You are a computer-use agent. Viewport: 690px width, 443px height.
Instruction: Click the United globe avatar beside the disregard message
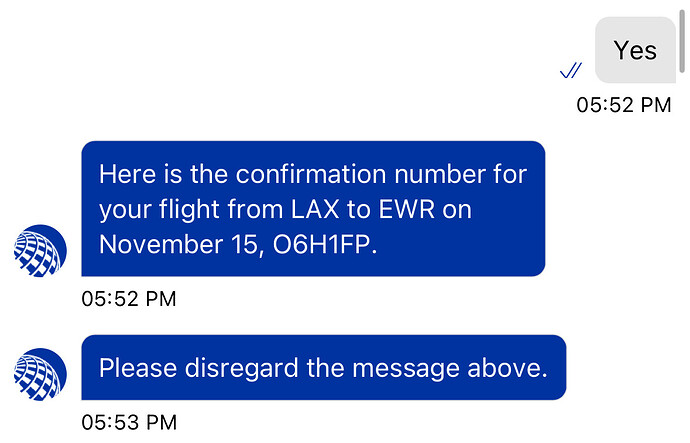40,374
